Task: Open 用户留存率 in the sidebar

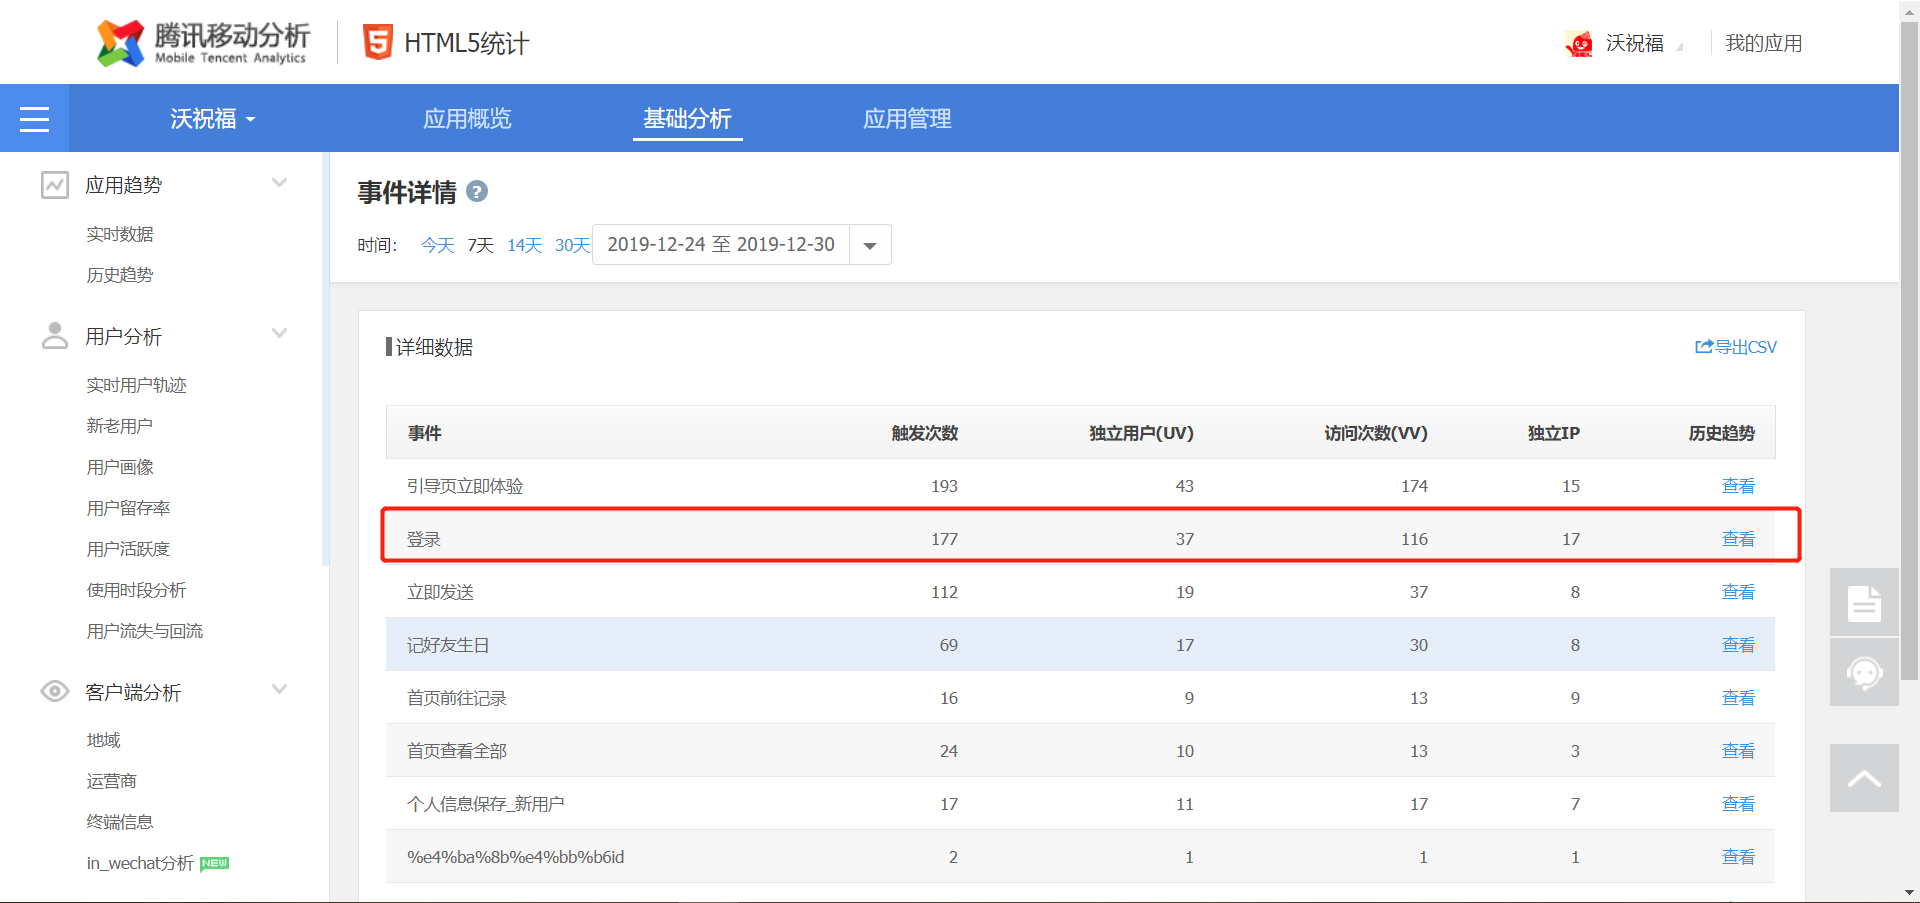Action: point(128,508)
